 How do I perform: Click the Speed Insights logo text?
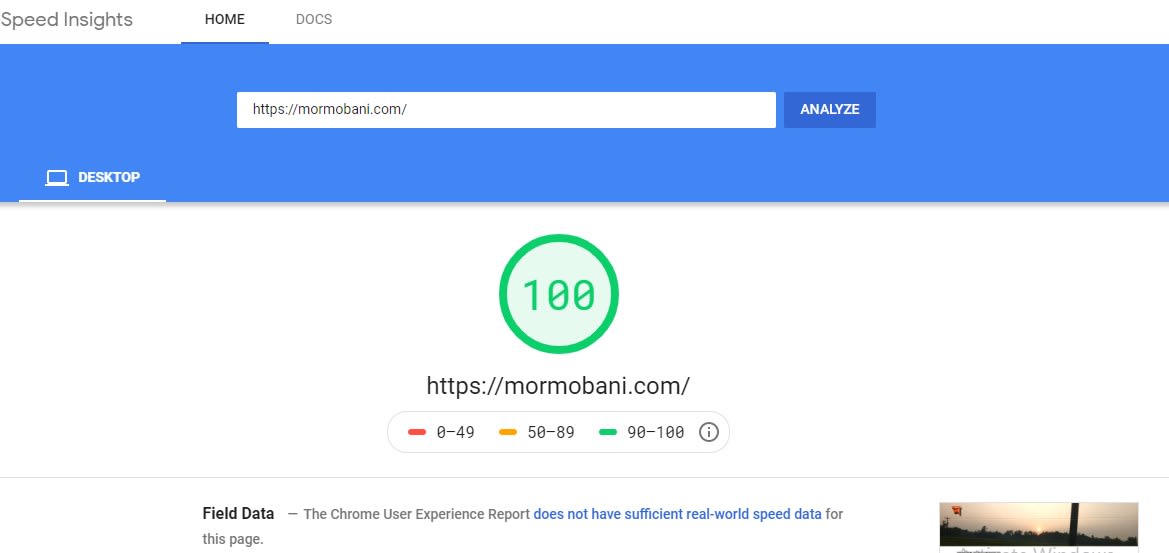[x=67, y=20]
